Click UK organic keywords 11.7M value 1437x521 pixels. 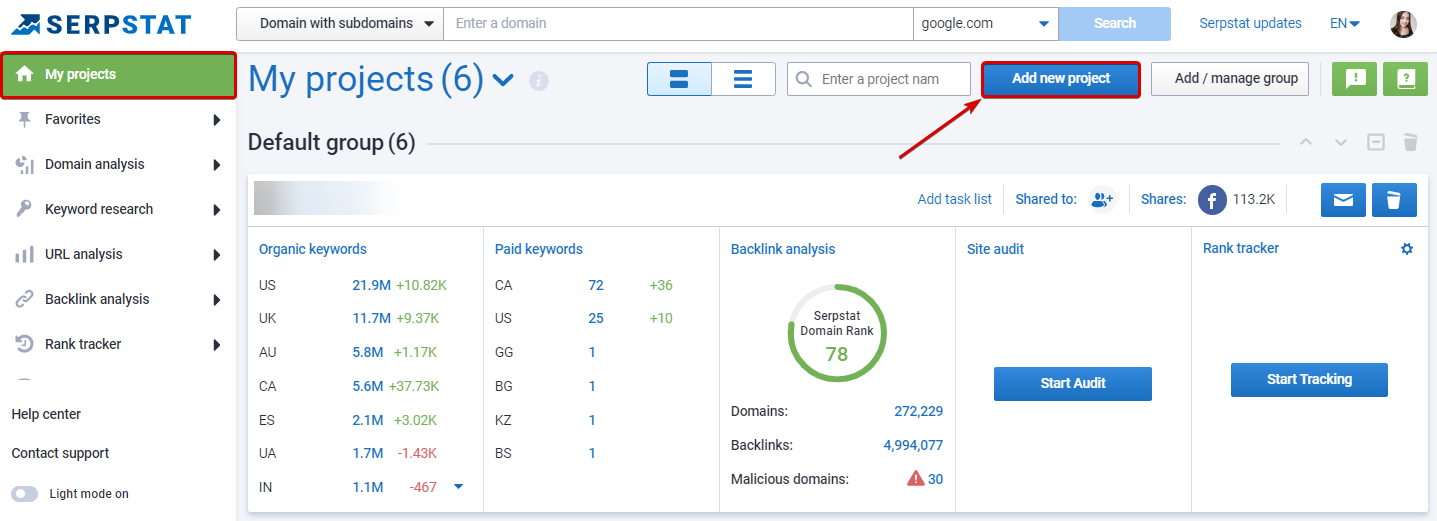[371, 318]
